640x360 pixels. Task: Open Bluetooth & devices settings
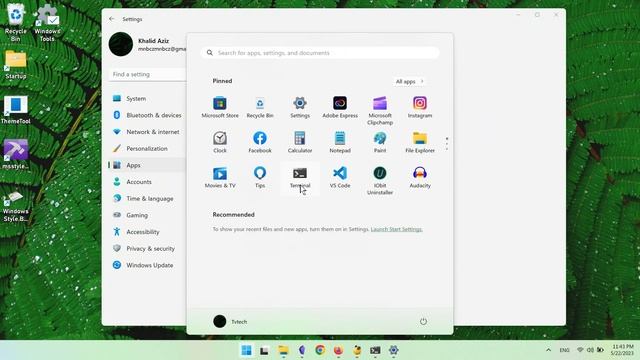[147, 115]
